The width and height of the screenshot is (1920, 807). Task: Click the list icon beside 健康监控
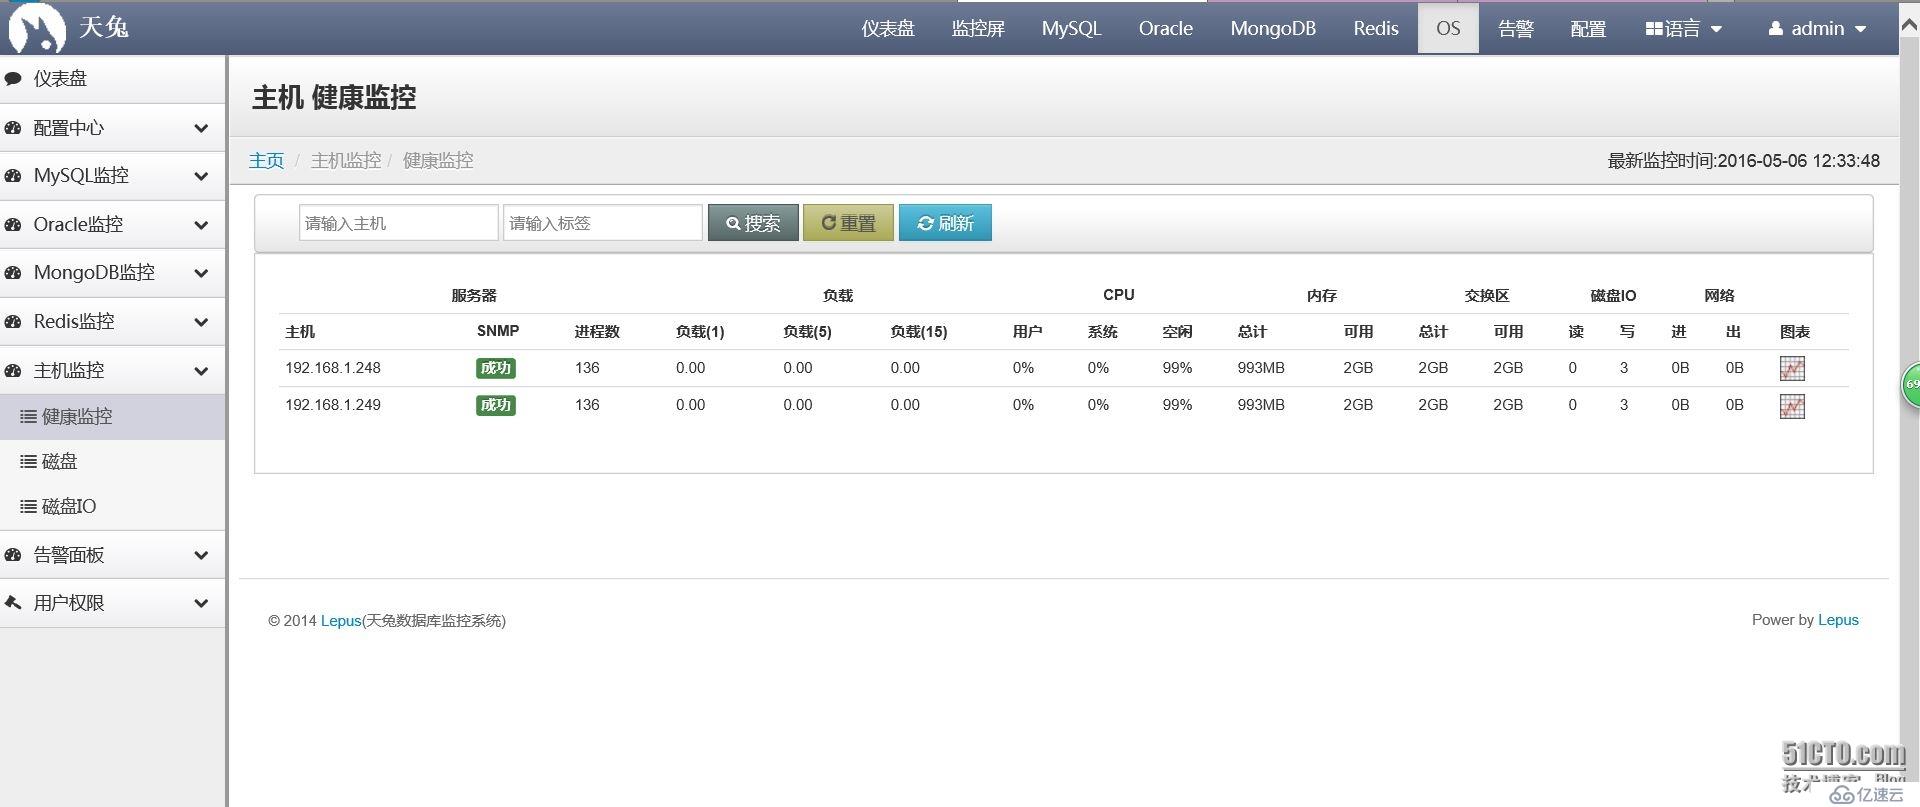tap(29, 417)
